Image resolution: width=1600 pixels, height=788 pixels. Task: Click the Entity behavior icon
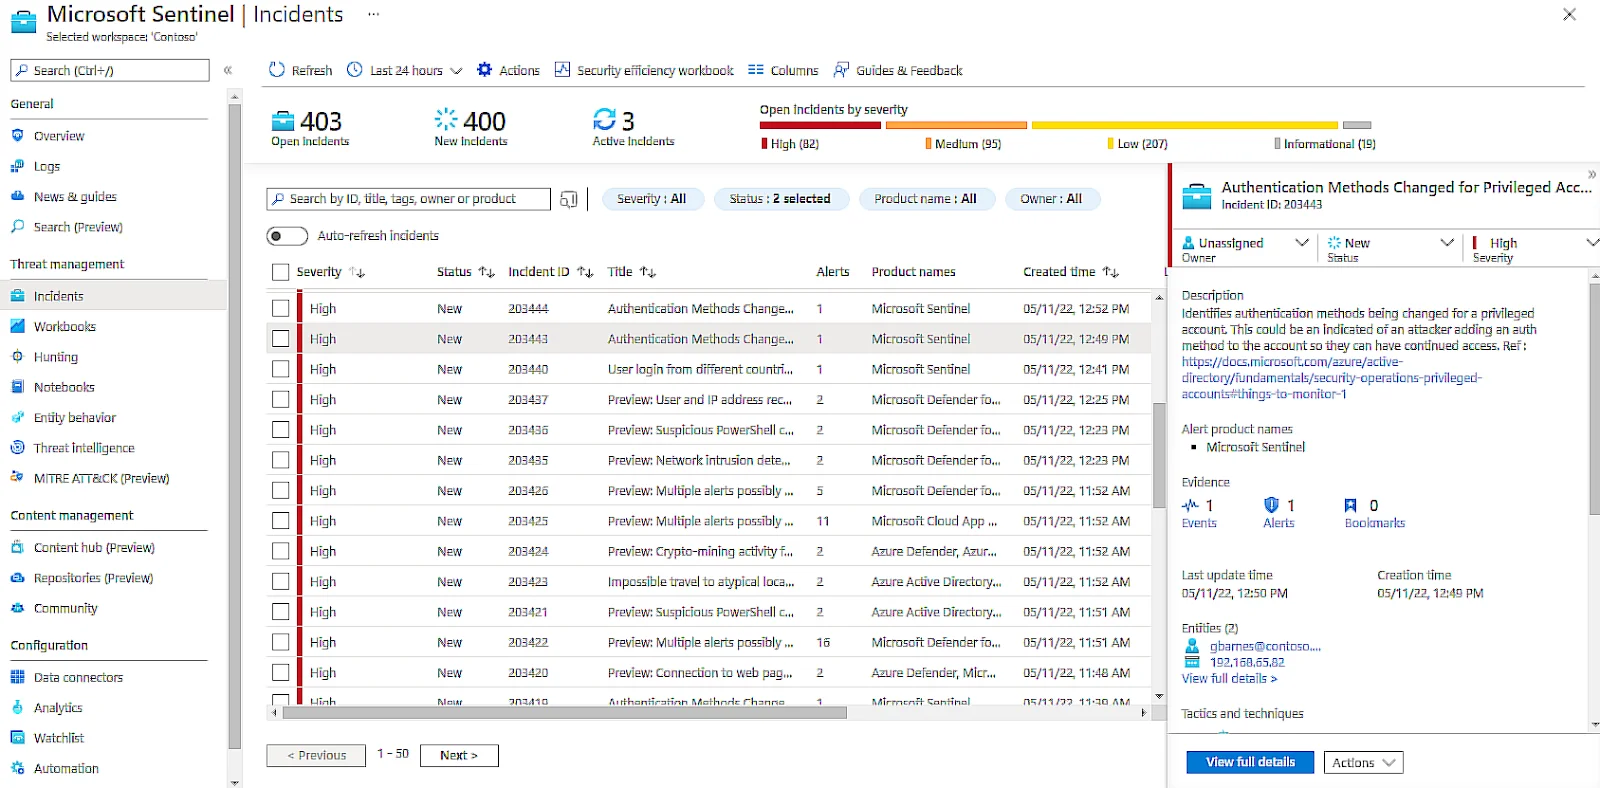coord(17,417)
